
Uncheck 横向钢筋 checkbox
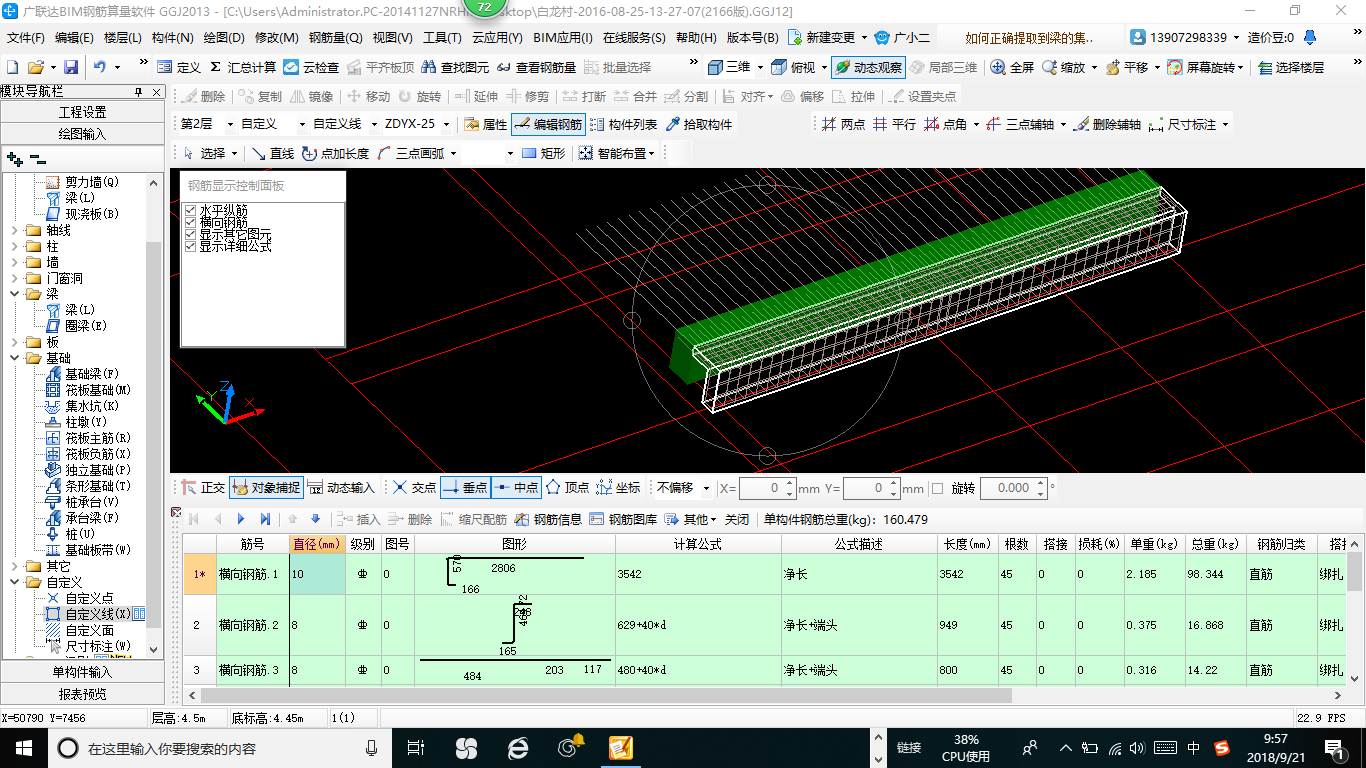click(191, 222)
